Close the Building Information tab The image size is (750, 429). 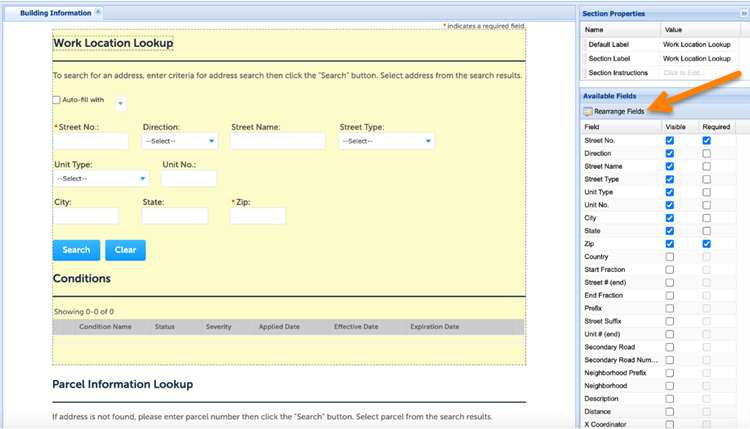point(97,13)
